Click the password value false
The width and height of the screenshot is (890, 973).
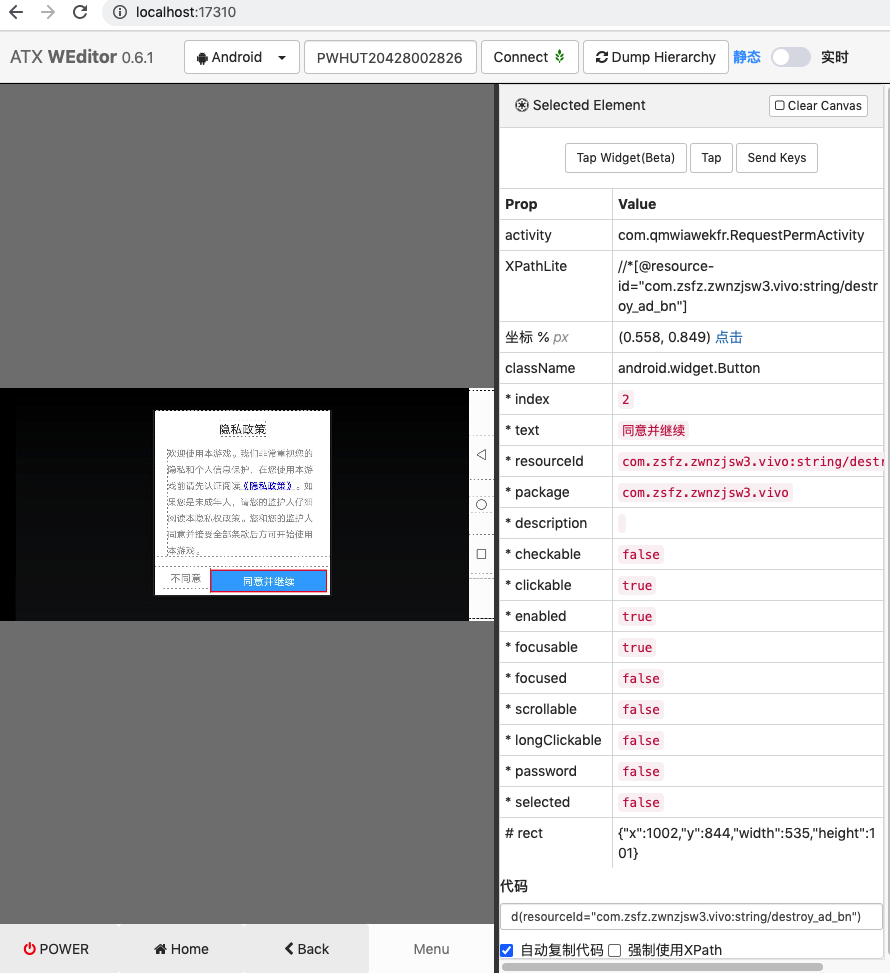[x=641, y=771]
